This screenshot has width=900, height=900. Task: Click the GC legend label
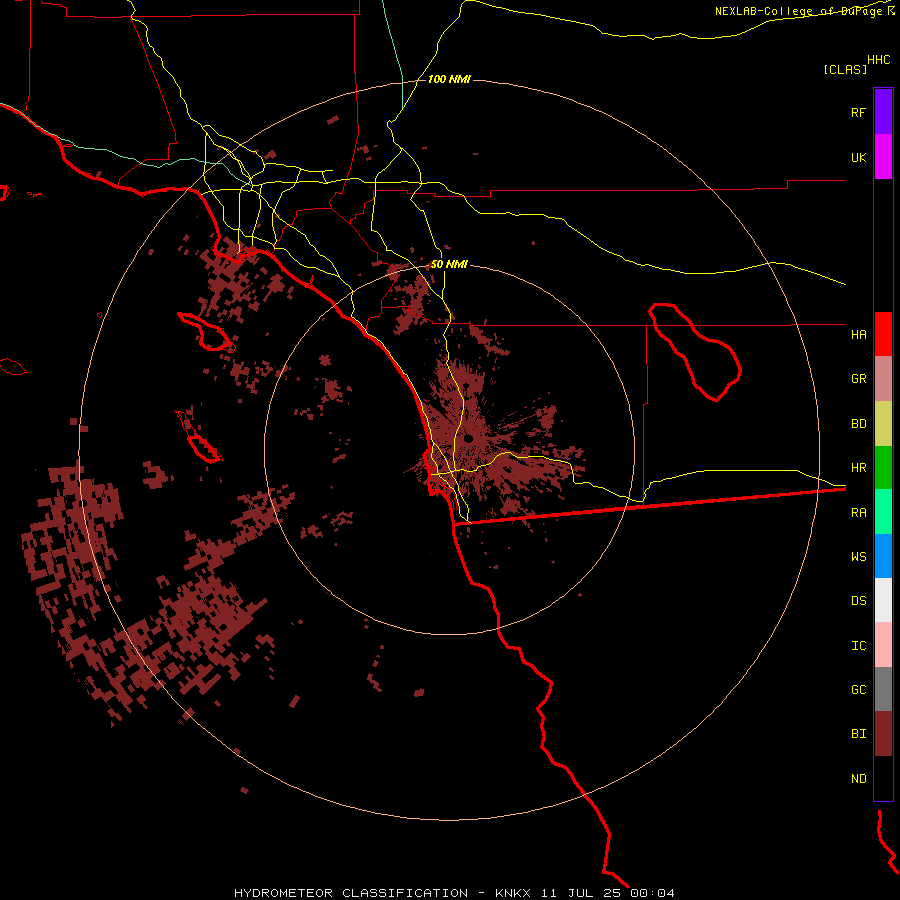pyautogui.click(x=858, y=689)
